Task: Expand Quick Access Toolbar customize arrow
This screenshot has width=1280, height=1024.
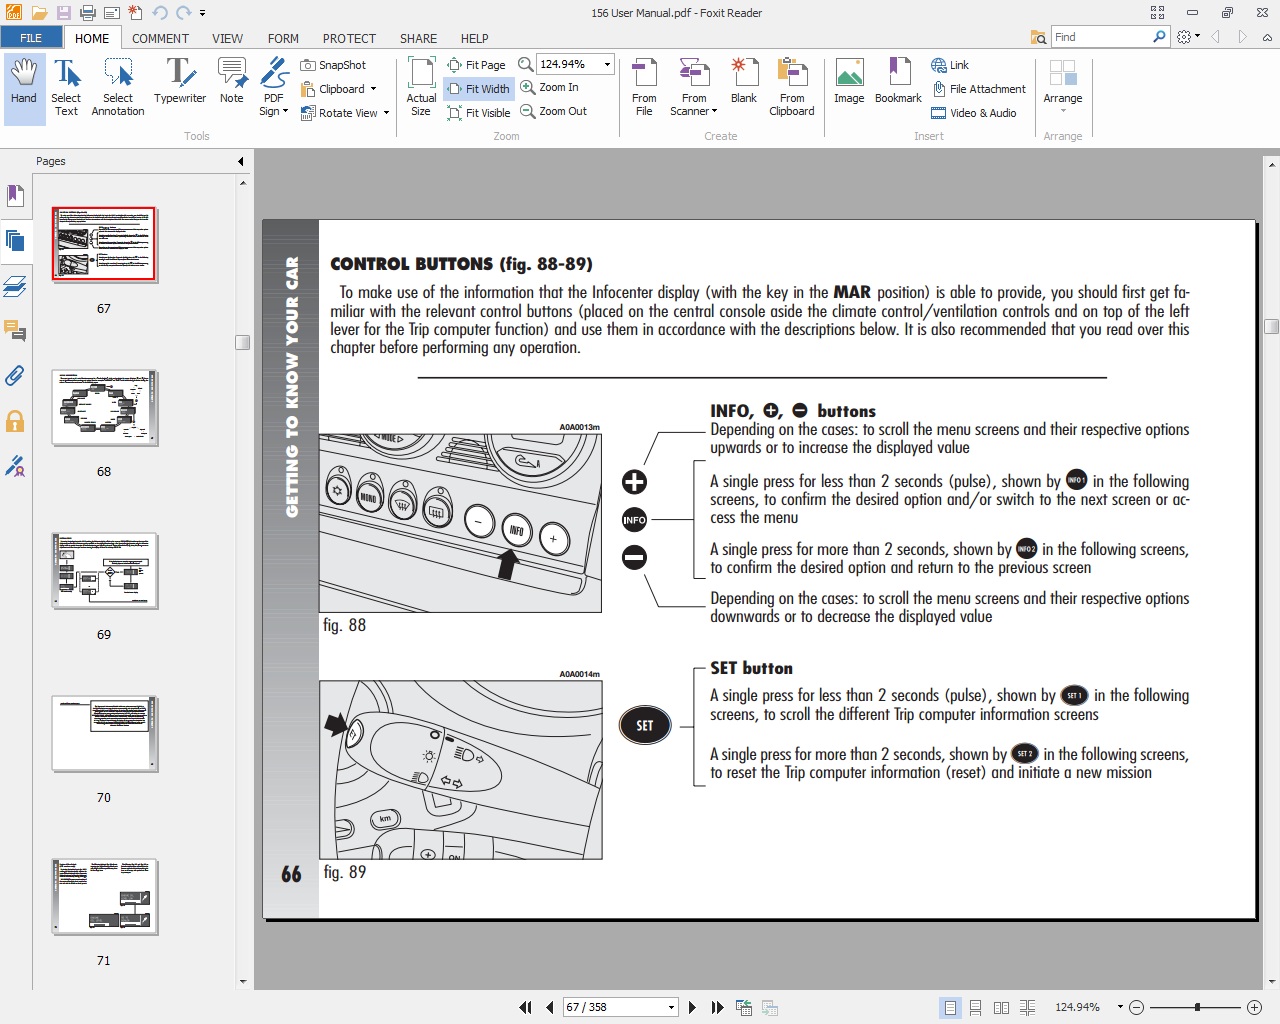Action: click(x=202, y=13)
